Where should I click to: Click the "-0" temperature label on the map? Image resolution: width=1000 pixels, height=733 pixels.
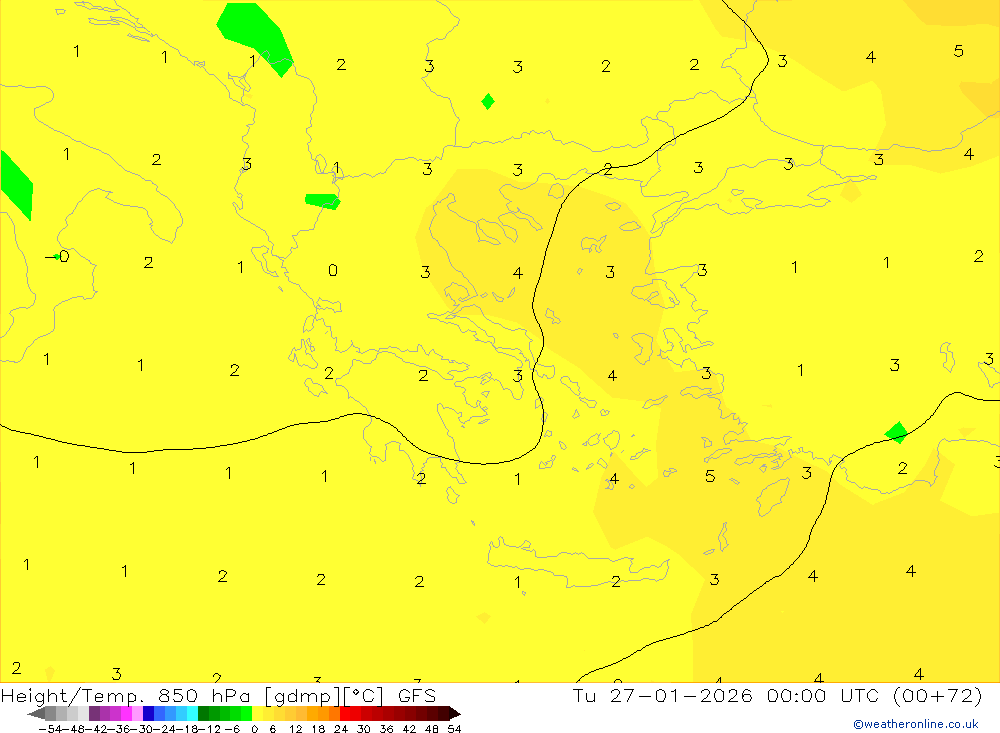pos(57,256)
